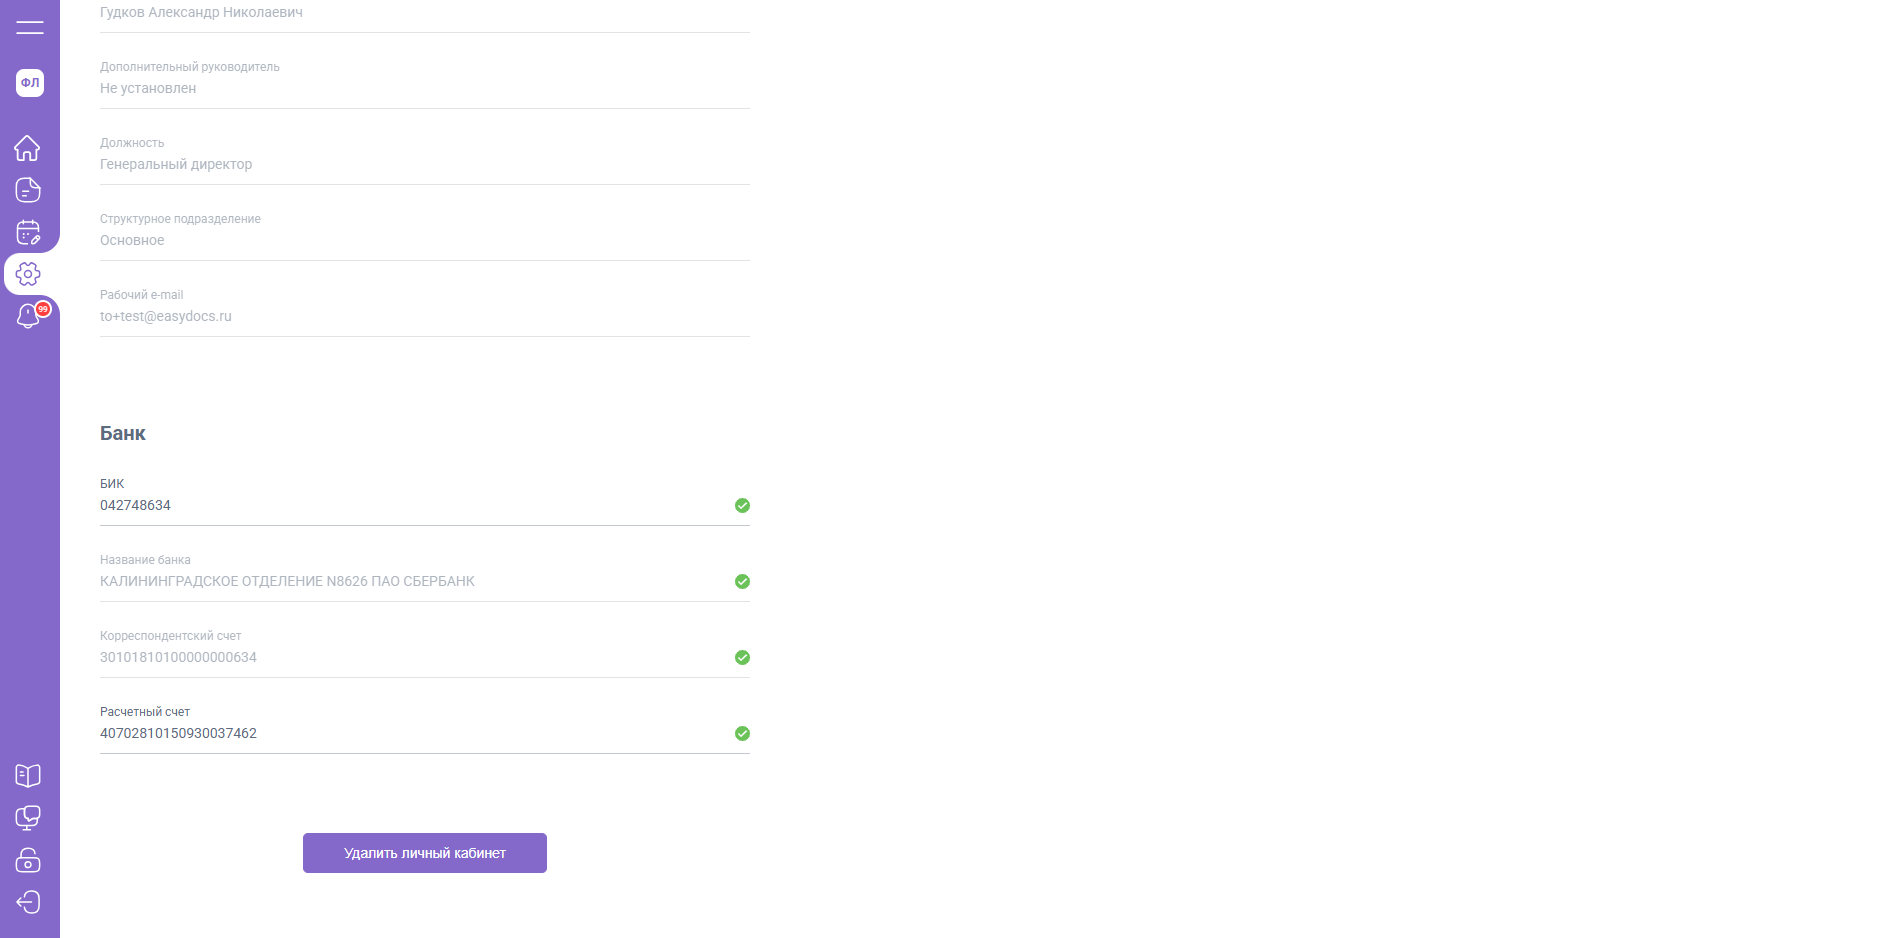Viewport: 1900px width, 938px height.
Task: Open notifications bell icon
Action: (28, 316)
